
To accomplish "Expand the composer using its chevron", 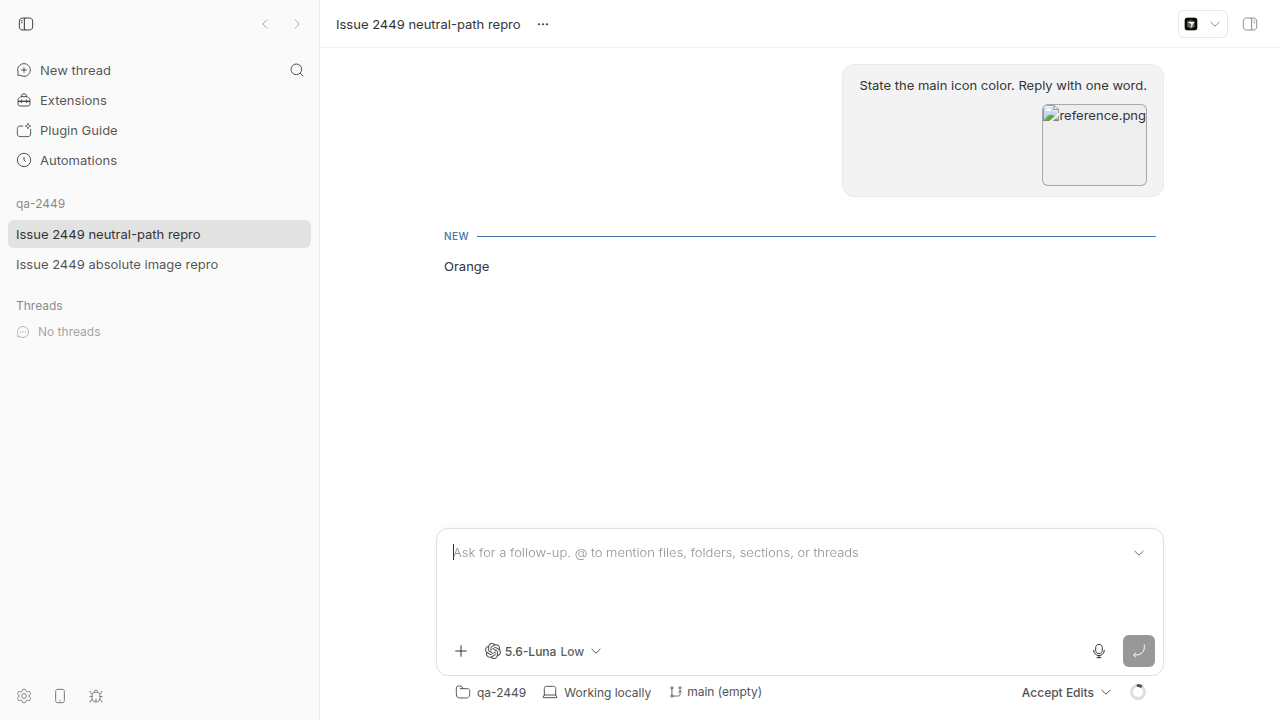I will click(1139, 553).
